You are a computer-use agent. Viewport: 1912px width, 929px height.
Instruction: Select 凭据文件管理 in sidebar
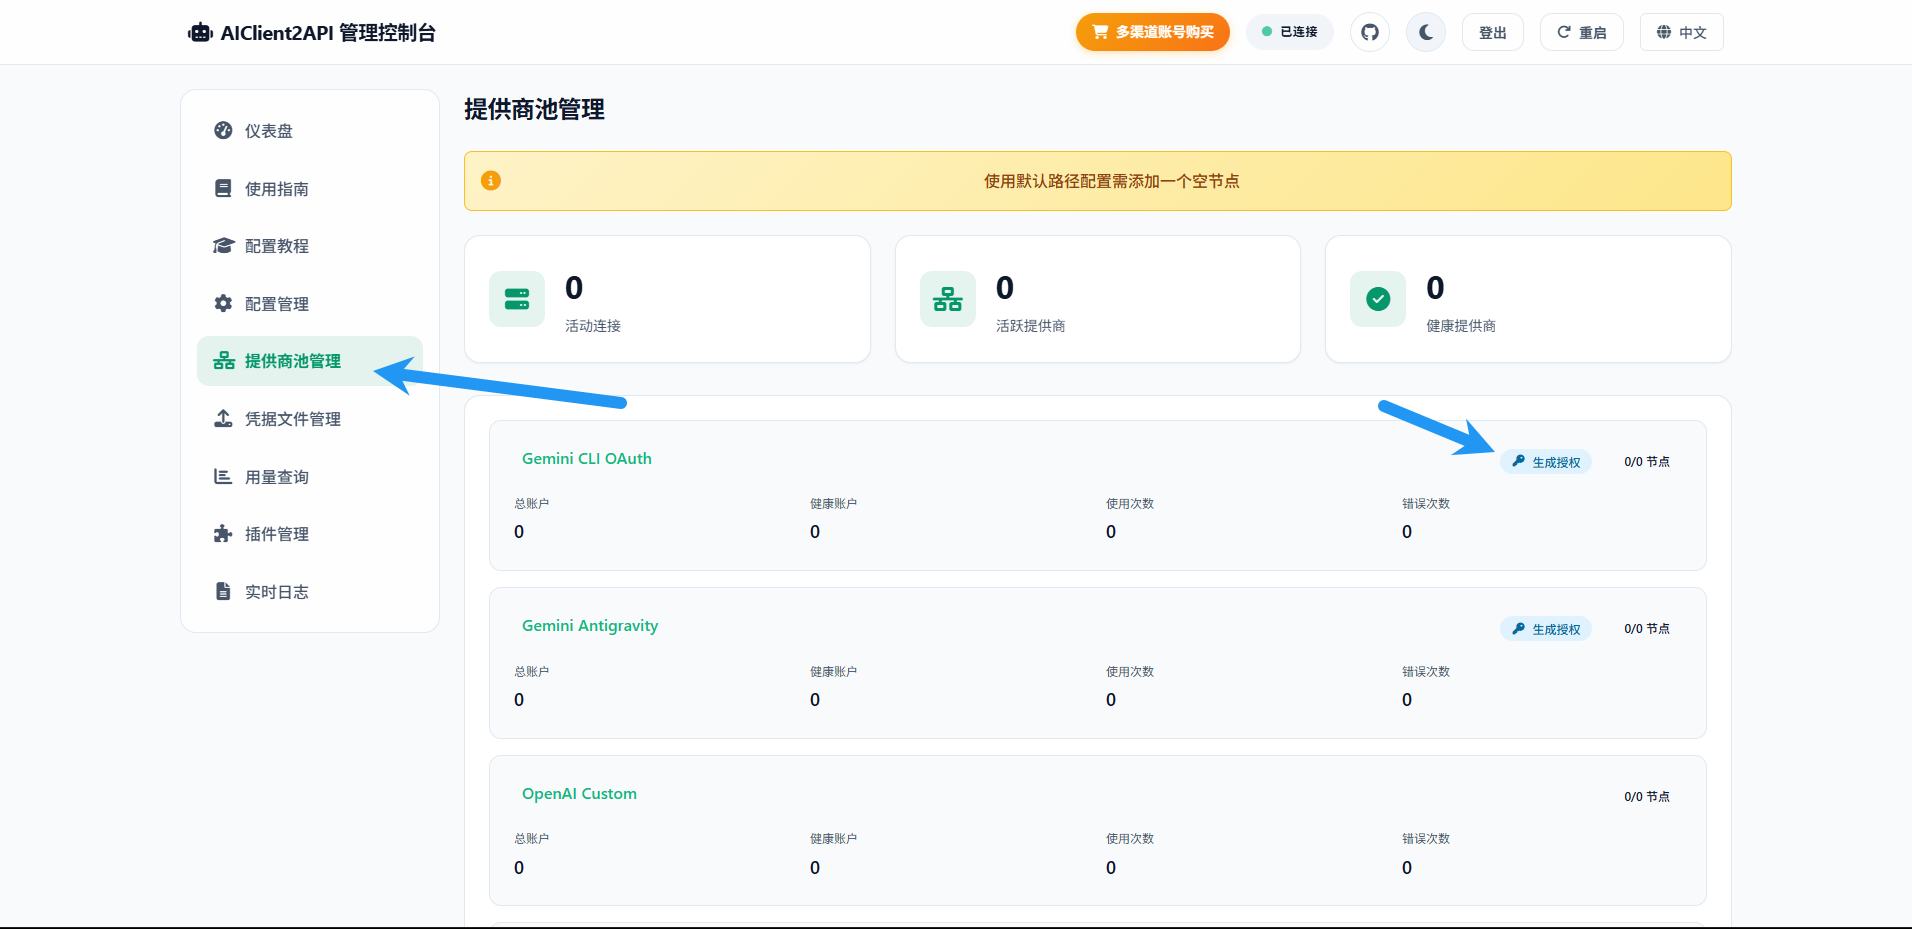coord(292,419)
